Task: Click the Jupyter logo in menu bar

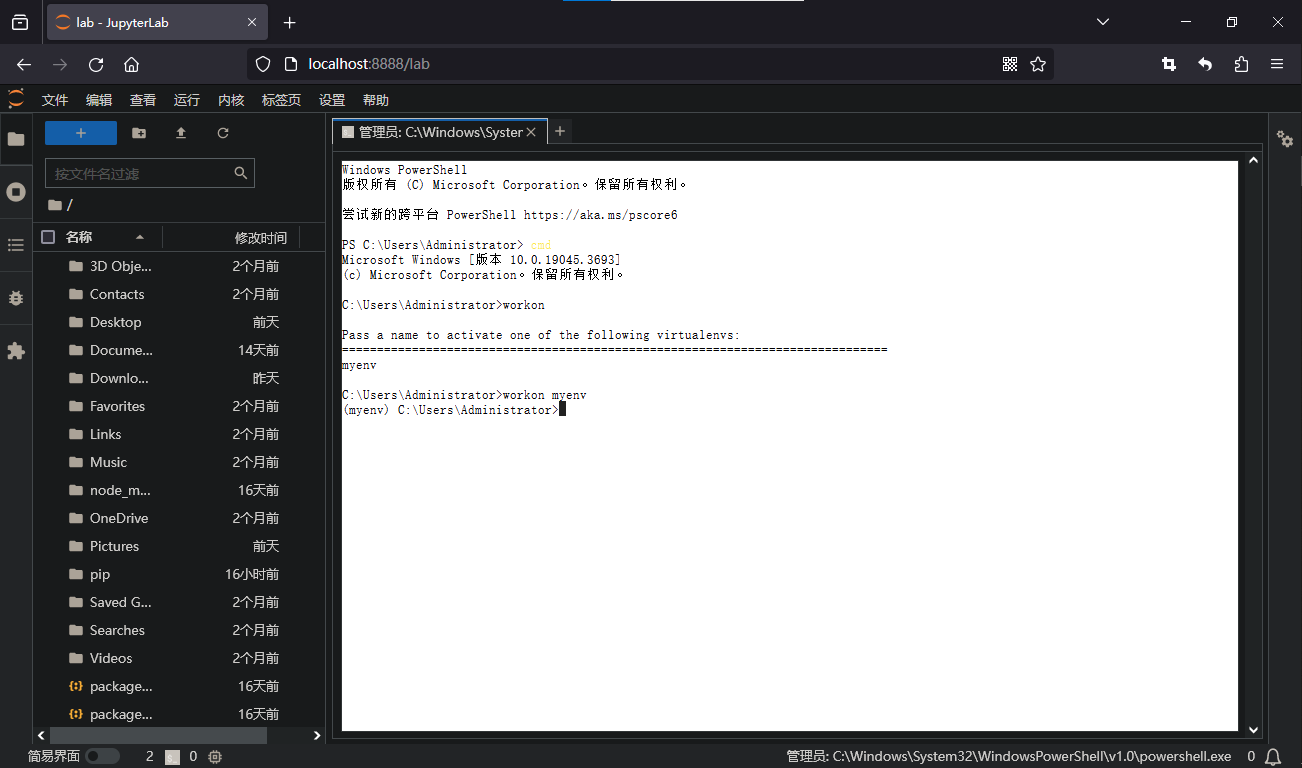Action: 16,99
